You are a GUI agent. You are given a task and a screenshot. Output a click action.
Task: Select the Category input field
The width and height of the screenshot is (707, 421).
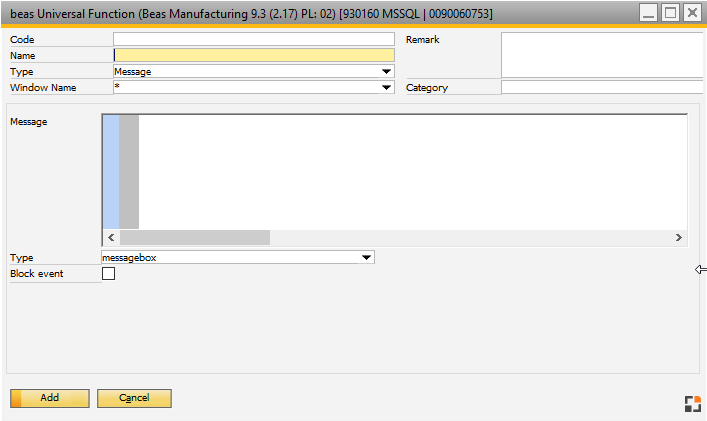click(x=602, y=88)
